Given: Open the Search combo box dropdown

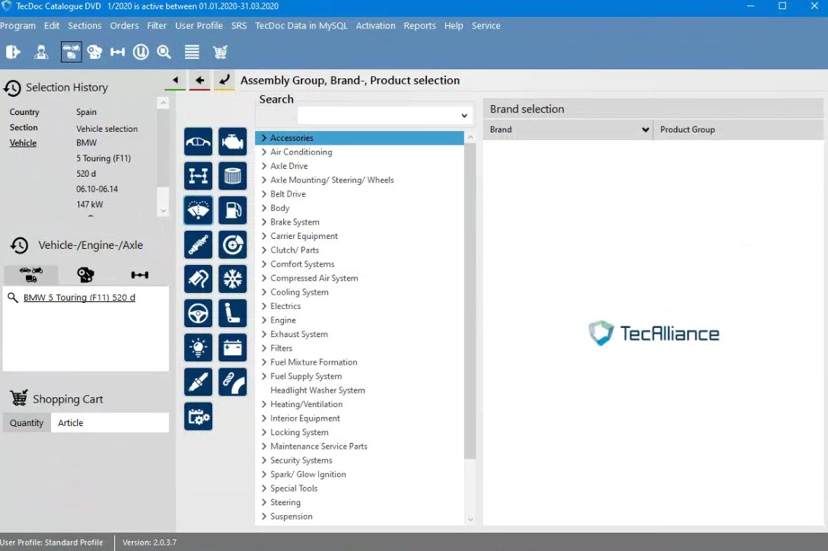Looking at the screenshot, I should coord(464,116).
